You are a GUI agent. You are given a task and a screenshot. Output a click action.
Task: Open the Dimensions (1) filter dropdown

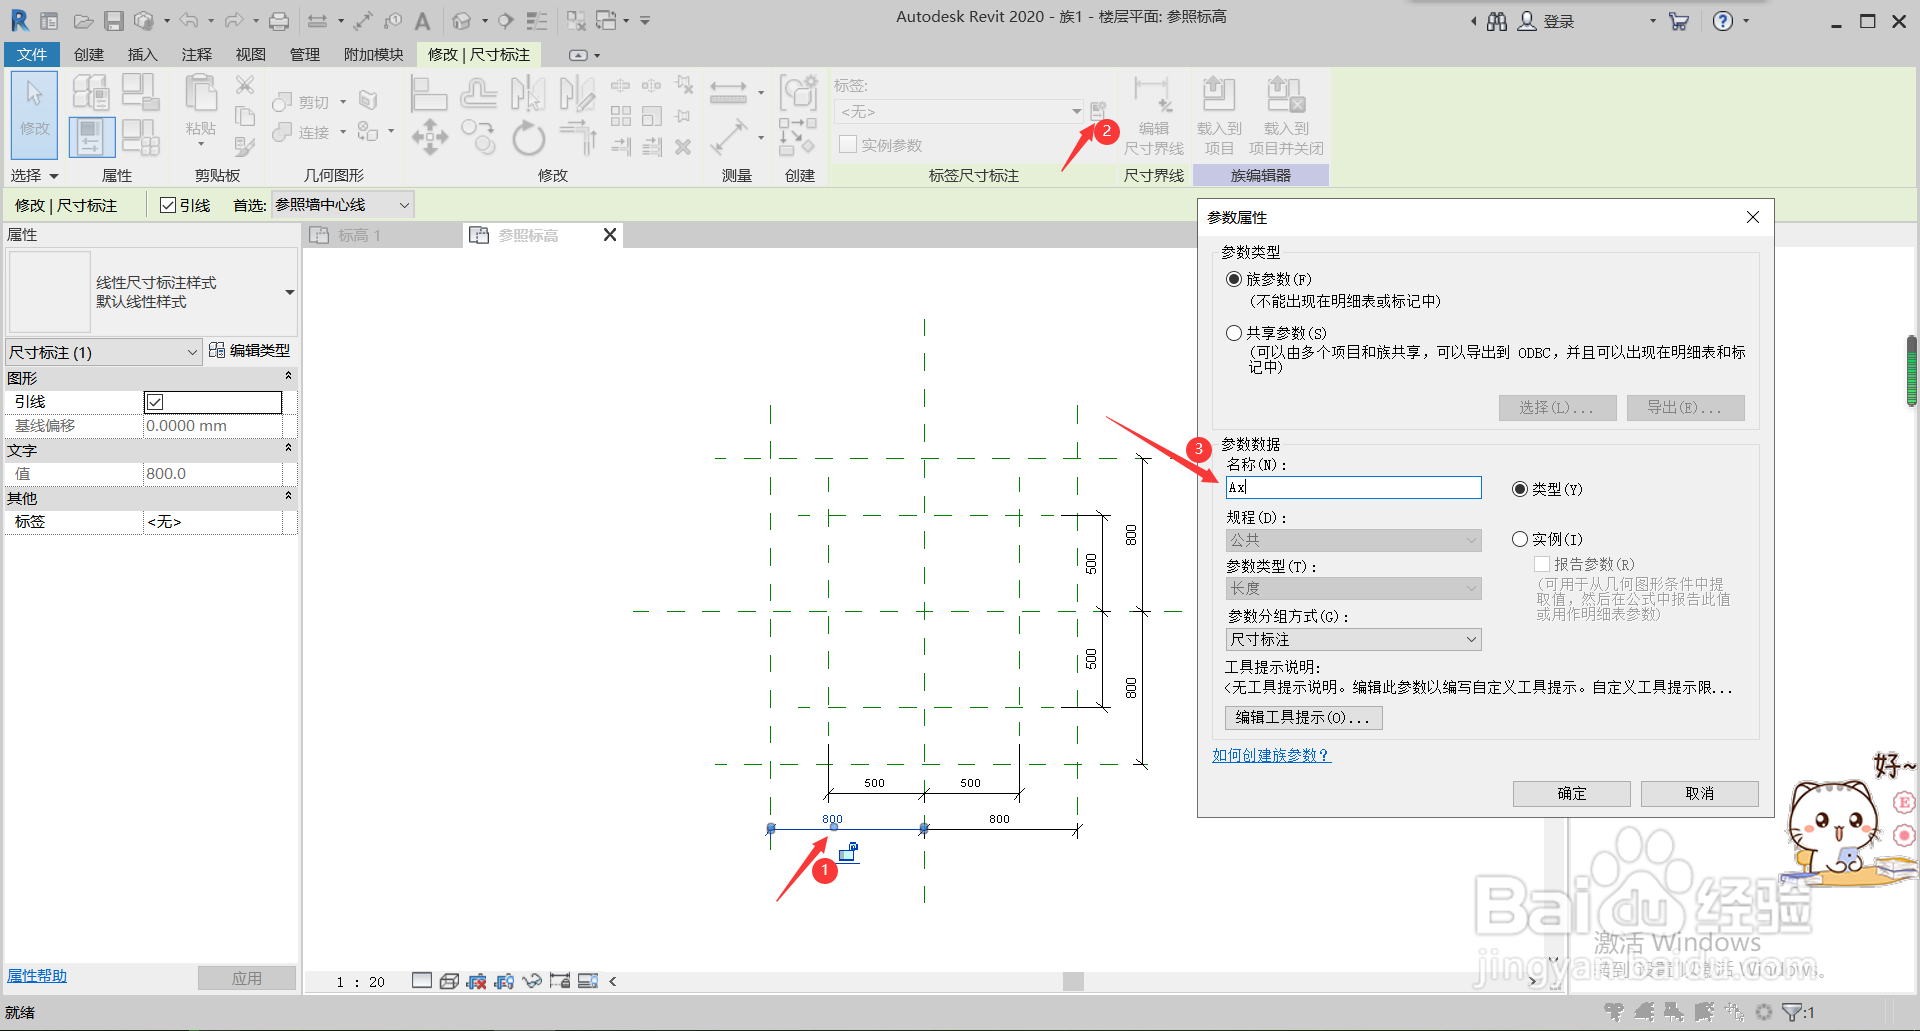[x=104, y=352]
